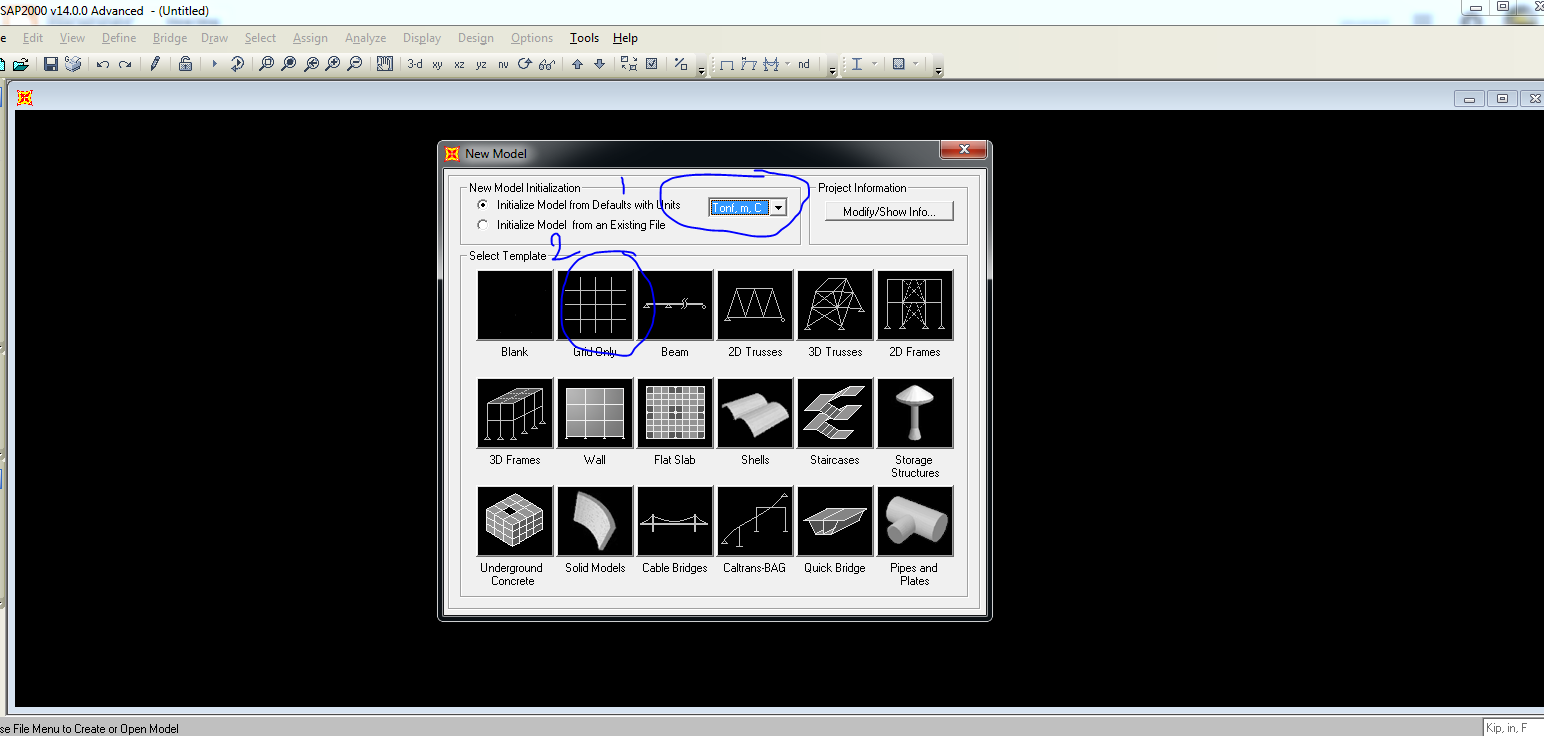Open the rotate 3D view tool

pos(525,64)
